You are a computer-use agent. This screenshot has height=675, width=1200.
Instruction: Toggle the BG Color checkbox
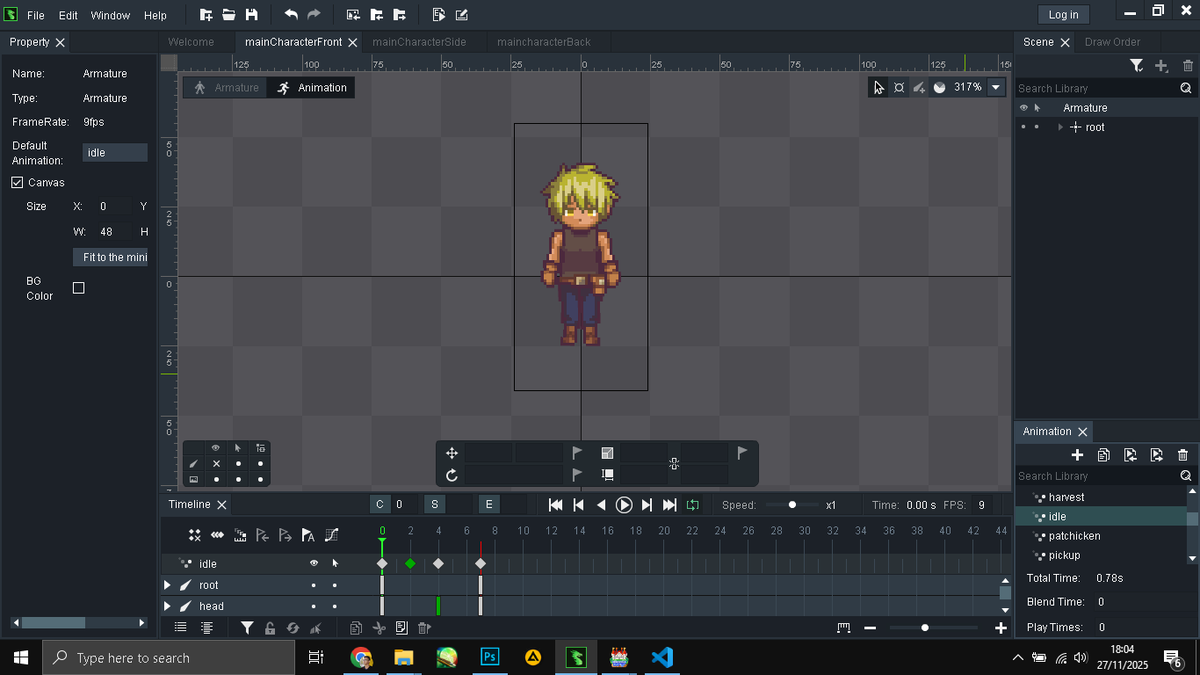coord(79,288)
